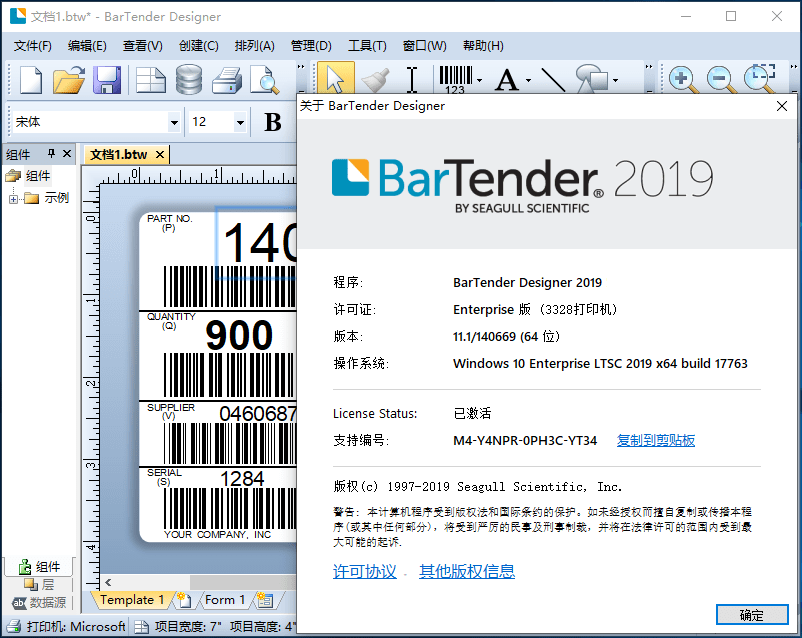
Task: Select the 组件 root tree item
Action: [38, 176]
